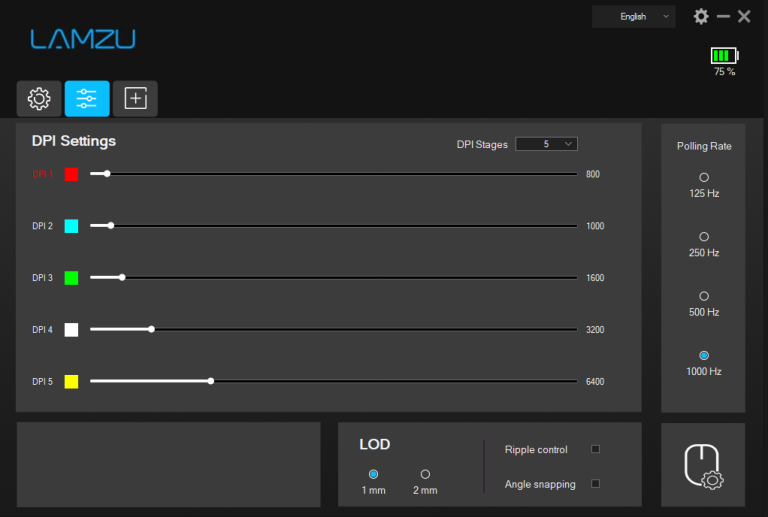Enable the Ripple control checkbox
Viewport: 768px width, 517px height.
click(595, 449)
